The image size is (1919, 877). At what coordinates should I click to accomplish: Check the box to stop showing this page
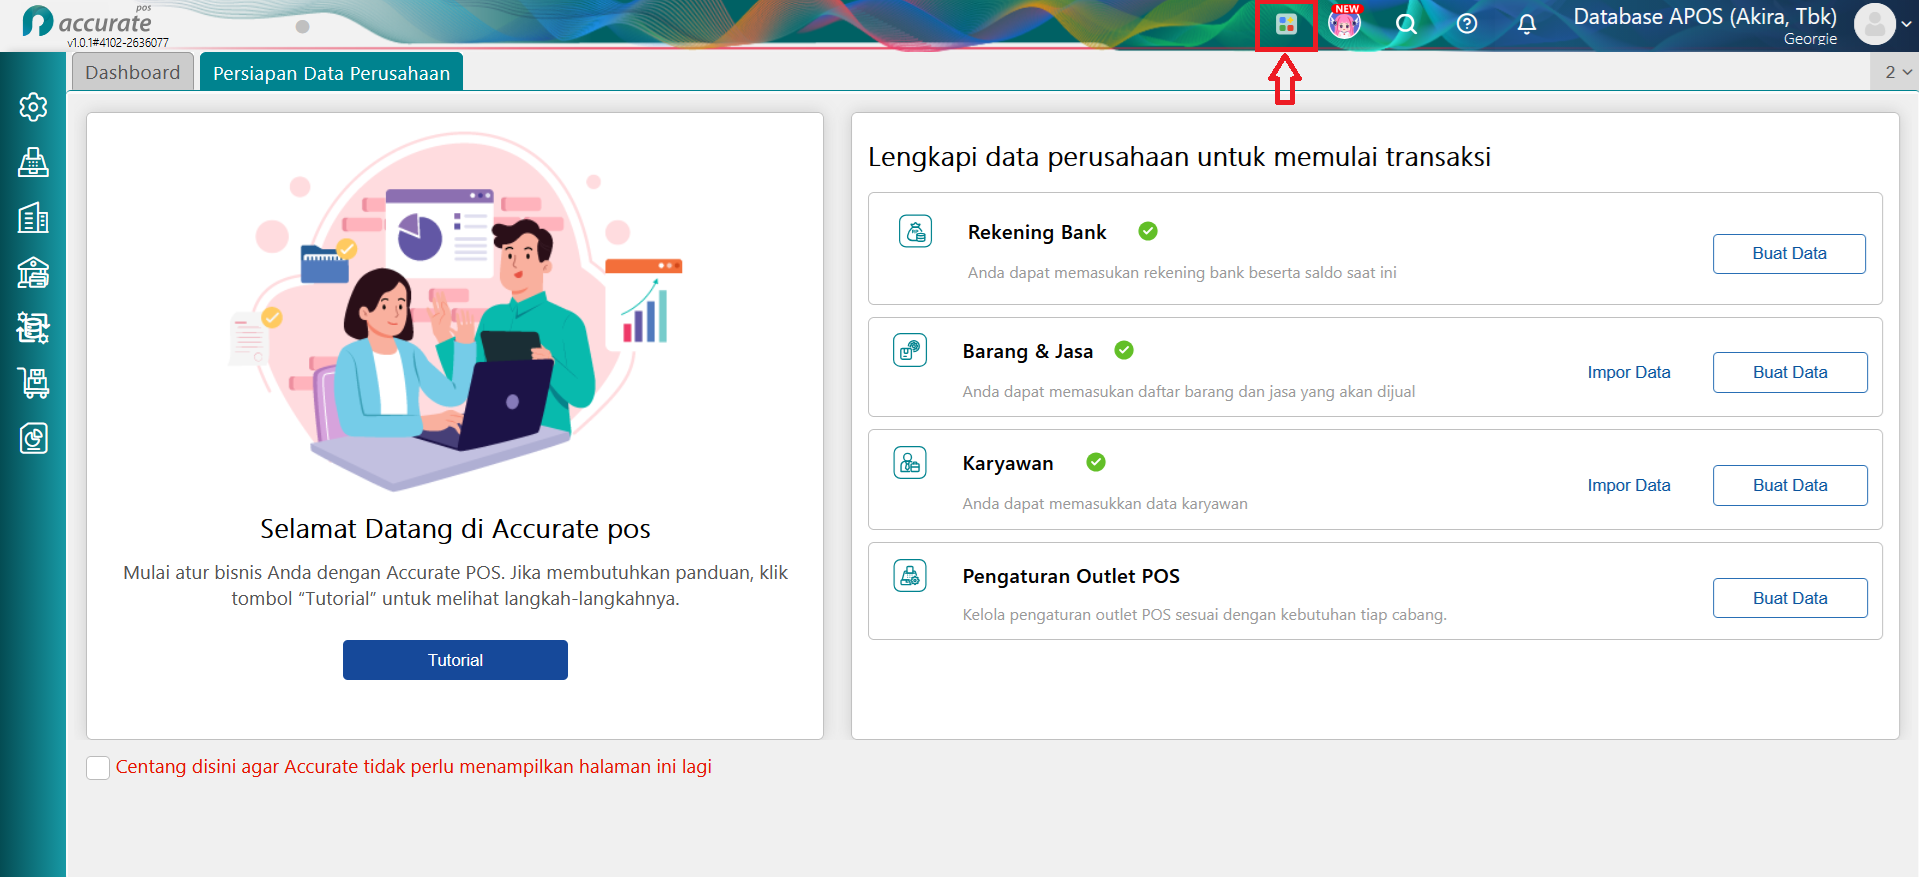(98, 768)
